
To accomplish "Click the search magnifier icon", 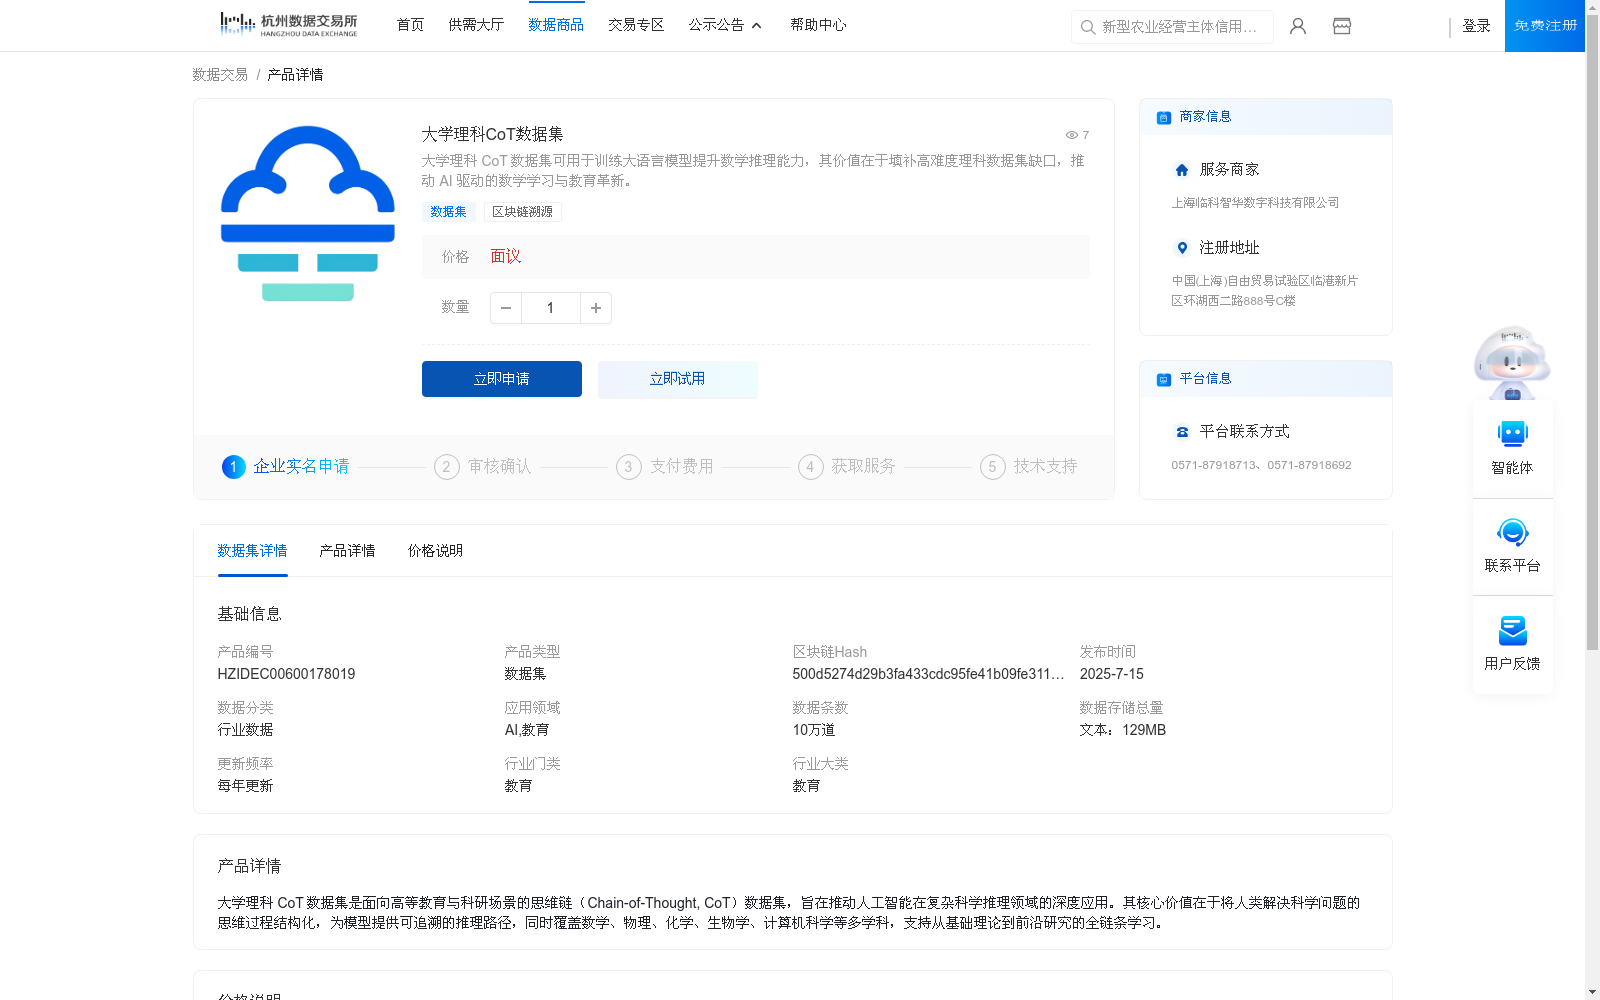I will click(1088, 27).
